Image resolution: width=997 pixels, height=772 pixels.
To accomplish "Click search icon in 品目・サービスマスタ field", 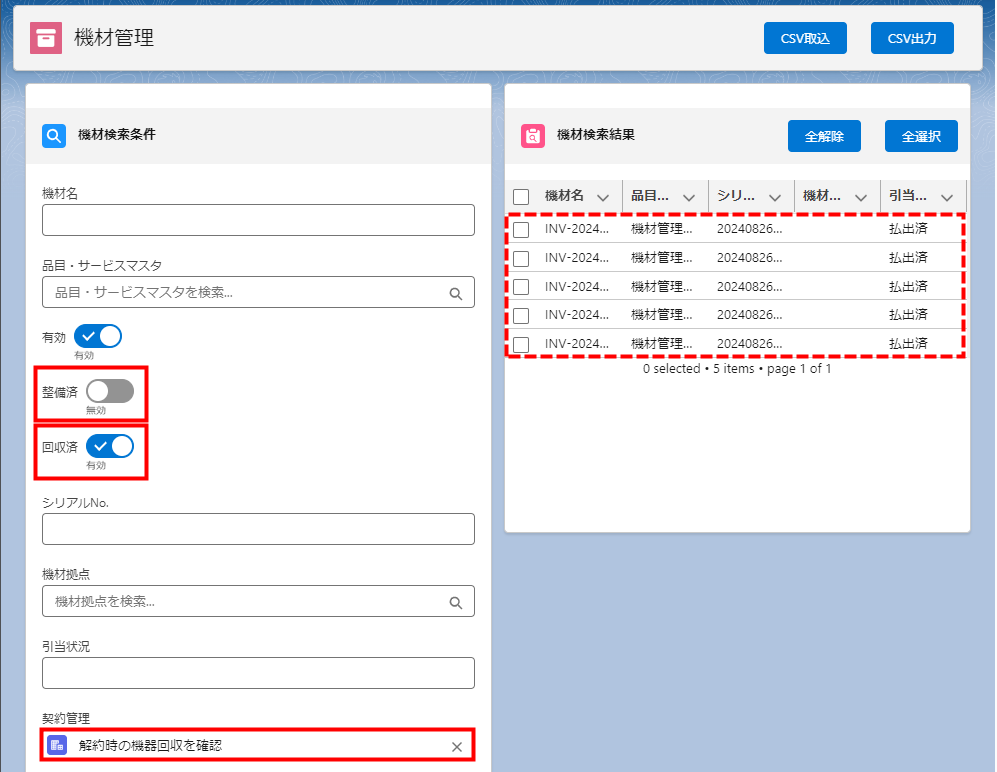I will (455, 293).
